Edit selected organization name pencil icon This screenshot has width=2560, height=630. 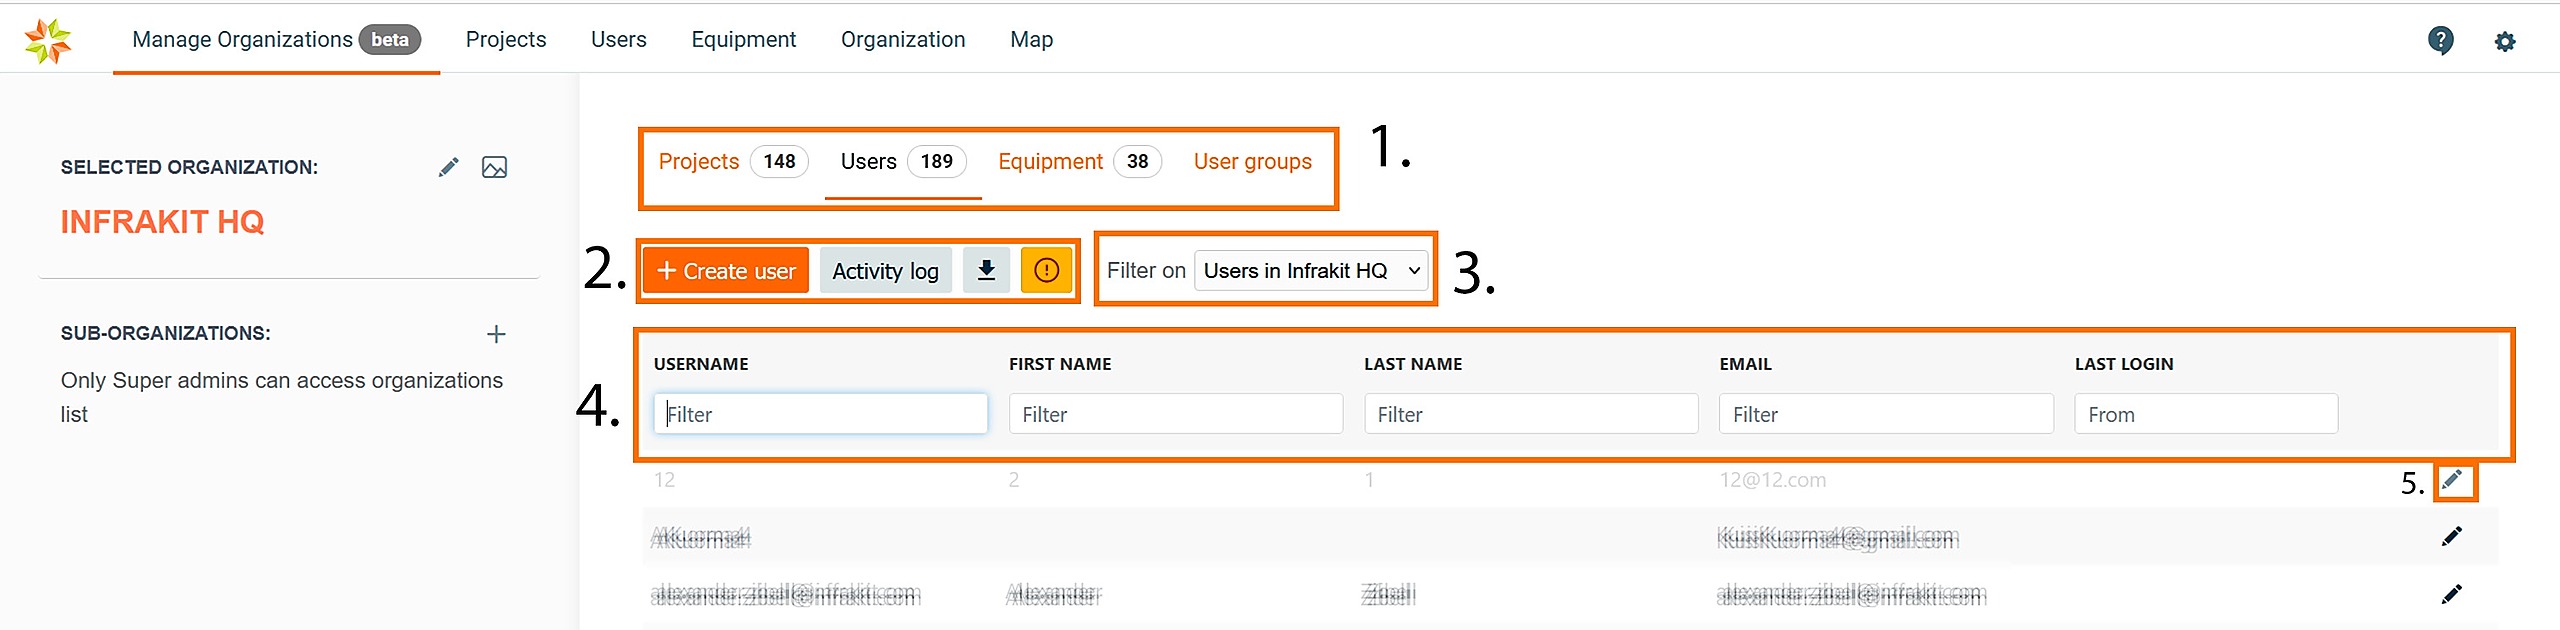coord(448,167)
